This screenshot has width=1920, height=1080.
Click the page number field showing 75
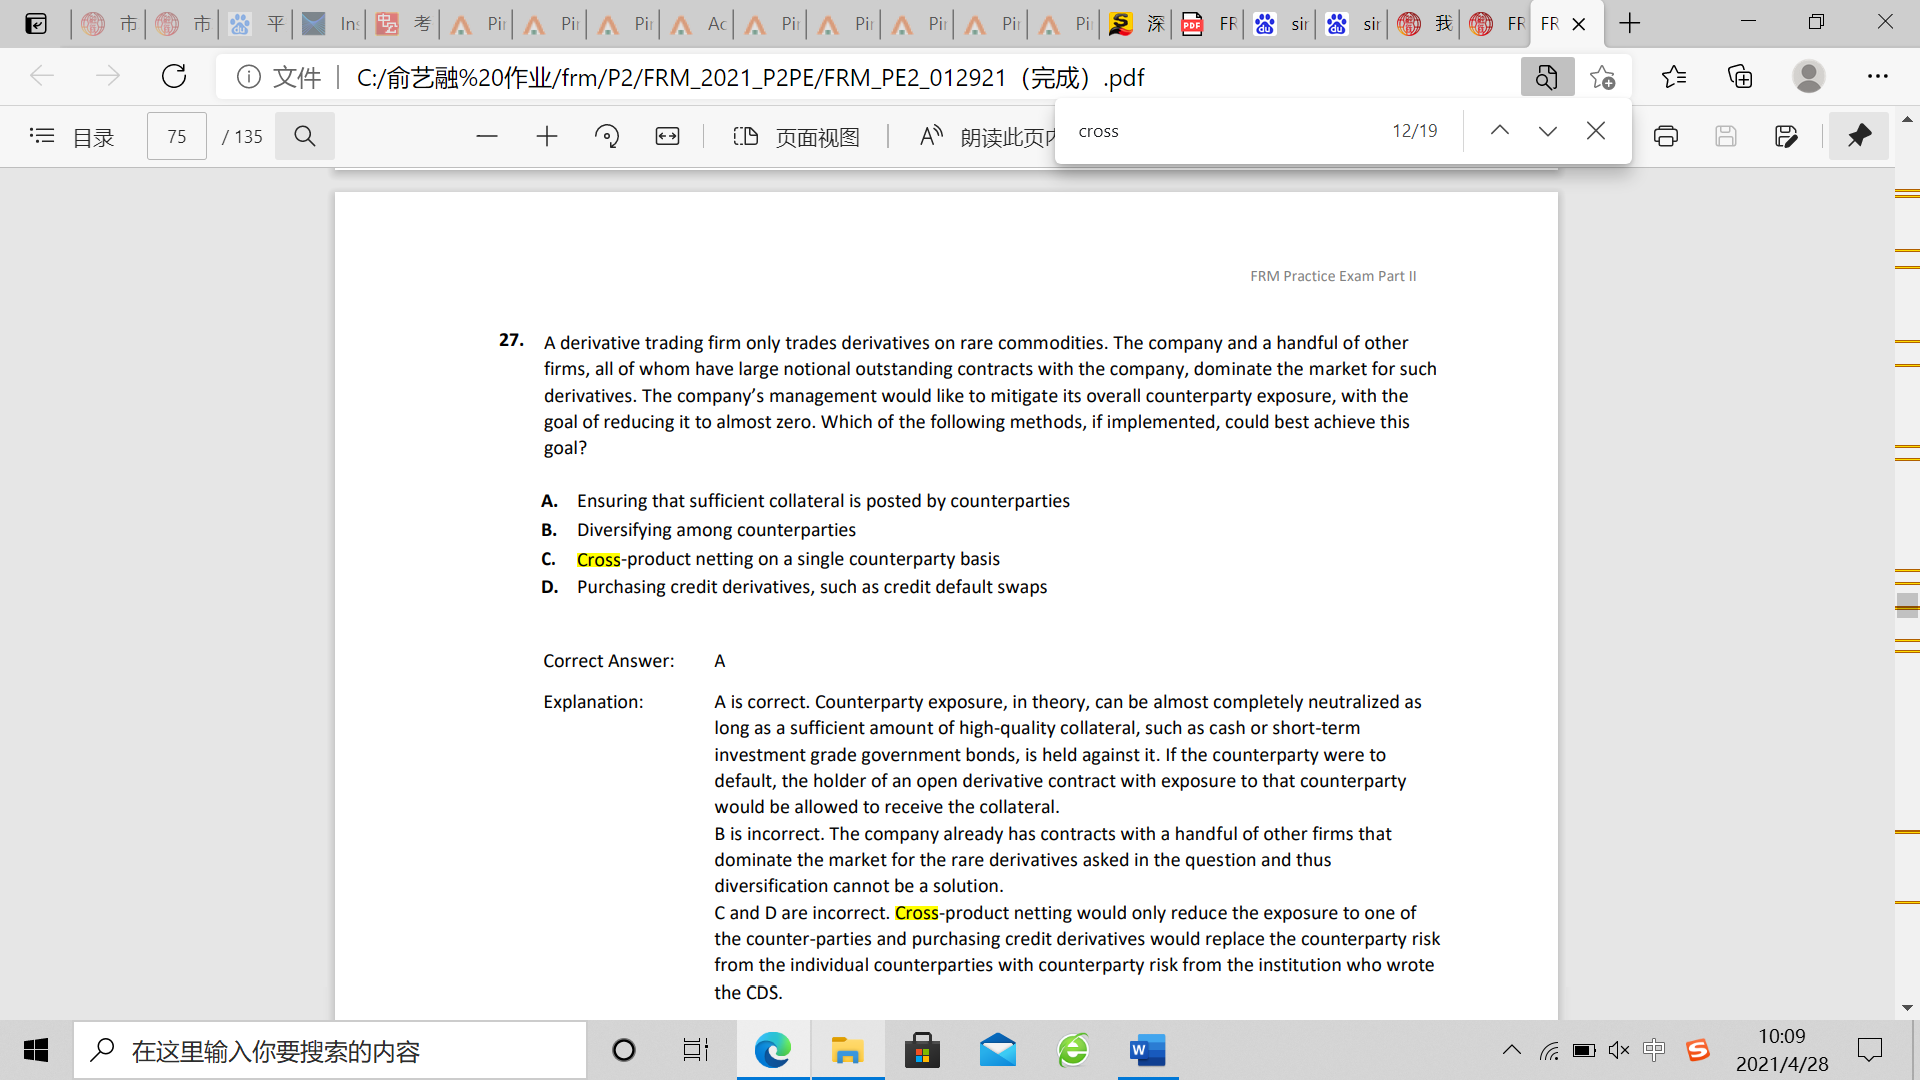tap(177, 136)
